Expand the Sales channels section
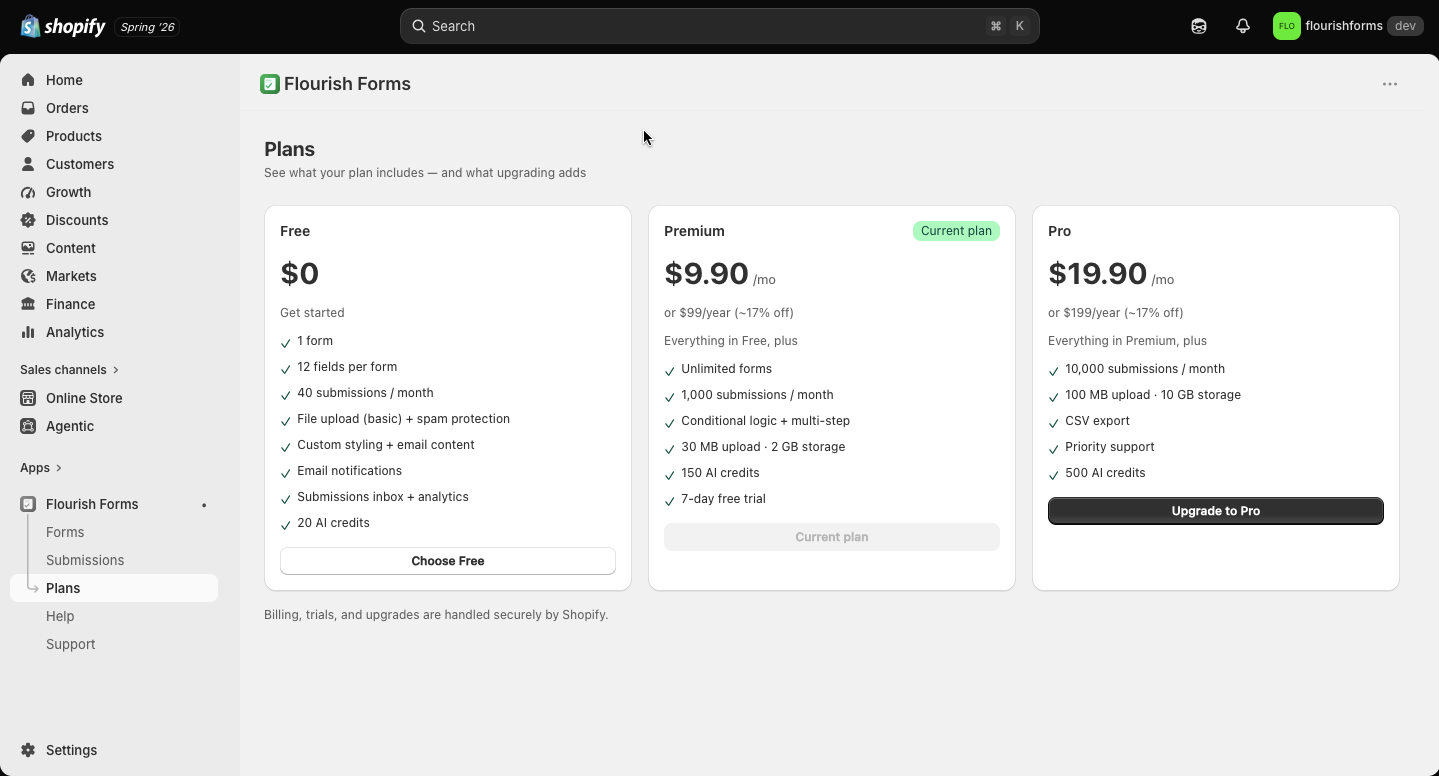 point(69,370)
